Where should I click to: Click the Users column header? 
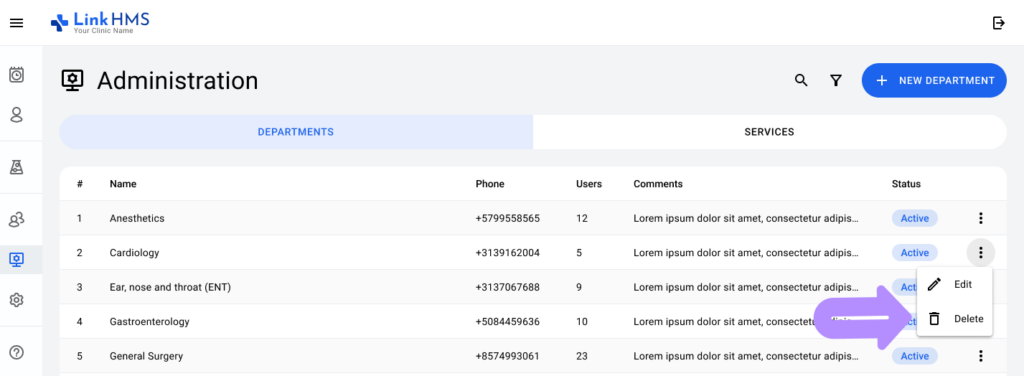coord(589,184)
